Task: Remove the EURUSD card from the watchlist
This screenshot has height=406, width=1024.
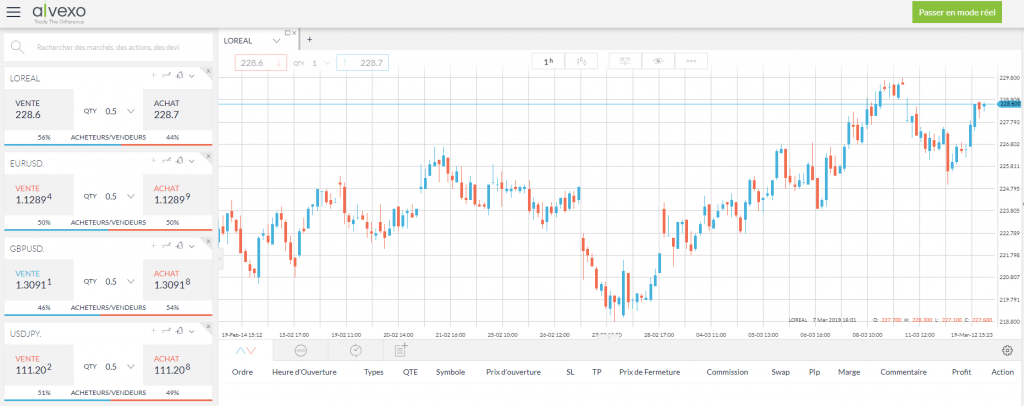Action: coord(208,156)
